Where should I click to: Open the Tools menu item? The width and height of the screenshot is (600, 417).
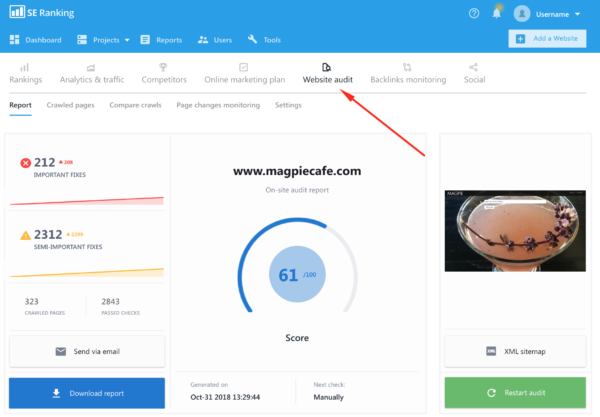pyautogui.click(x=272, y=40)
